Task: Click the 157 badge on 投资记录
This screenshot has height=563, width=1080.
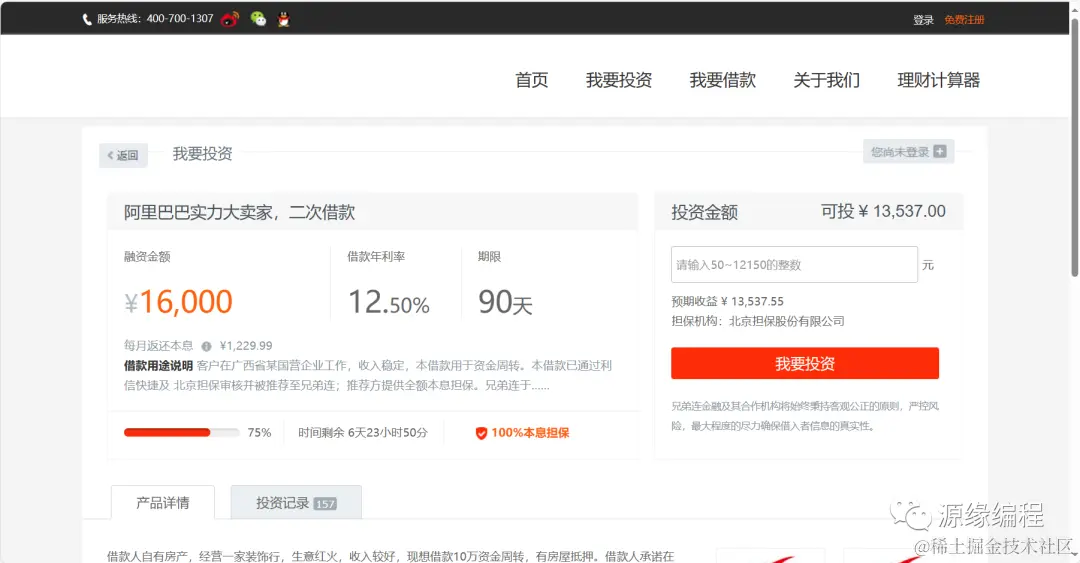Action: point(325,504)
